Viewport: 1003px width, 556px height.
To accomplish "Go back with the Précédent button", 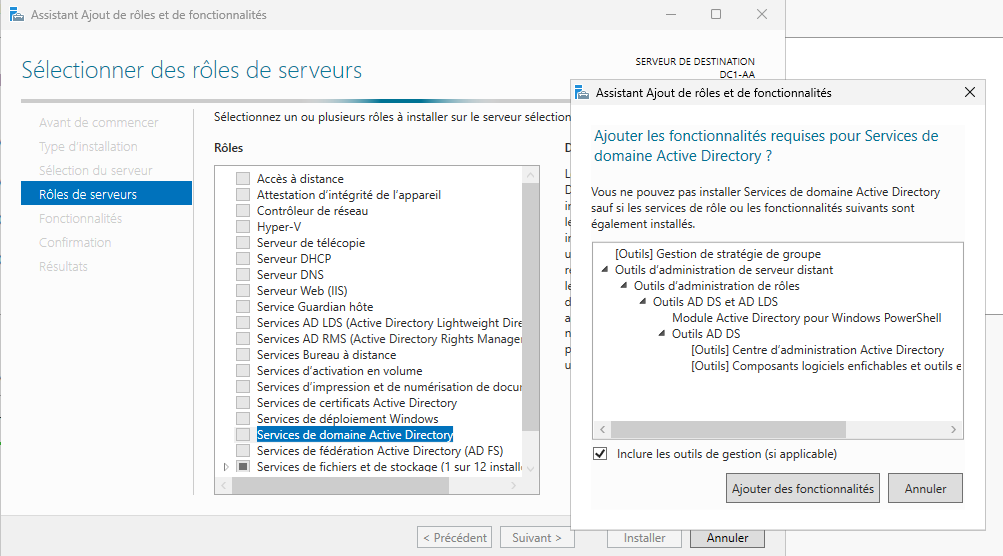I will (x=454, y=538).
